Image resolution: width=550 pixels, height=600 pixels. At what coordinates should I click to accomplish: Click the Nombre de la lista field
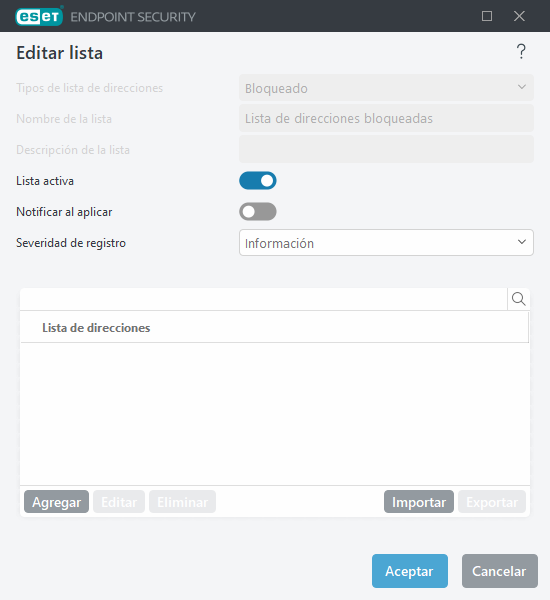pos(386,118)
